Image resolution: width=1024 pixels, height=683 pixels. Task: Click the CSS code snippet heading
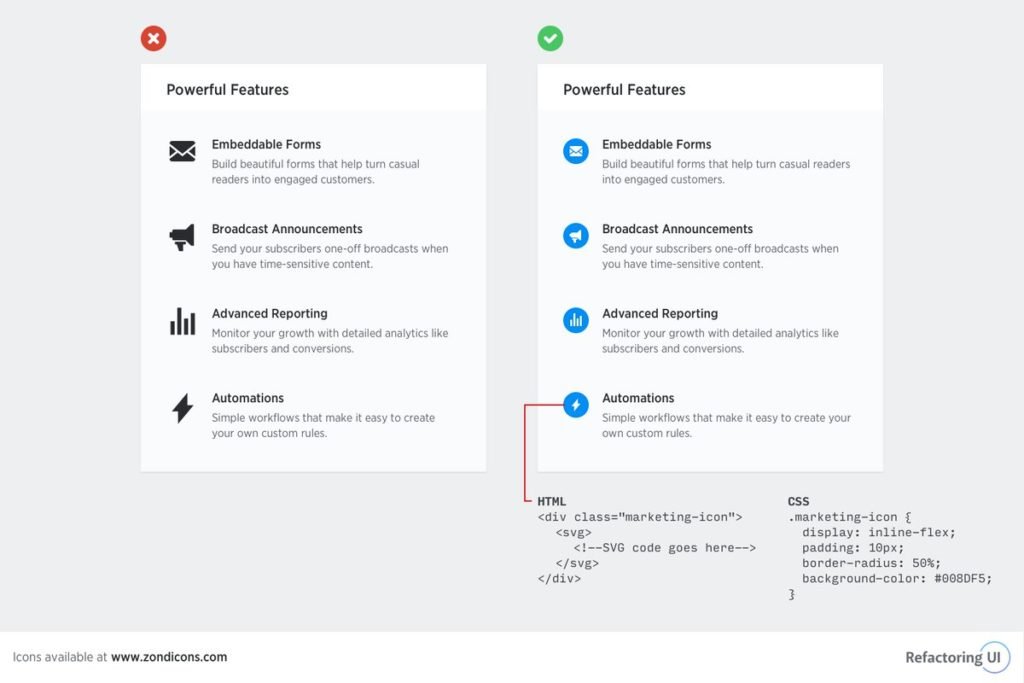coord(798,501)
